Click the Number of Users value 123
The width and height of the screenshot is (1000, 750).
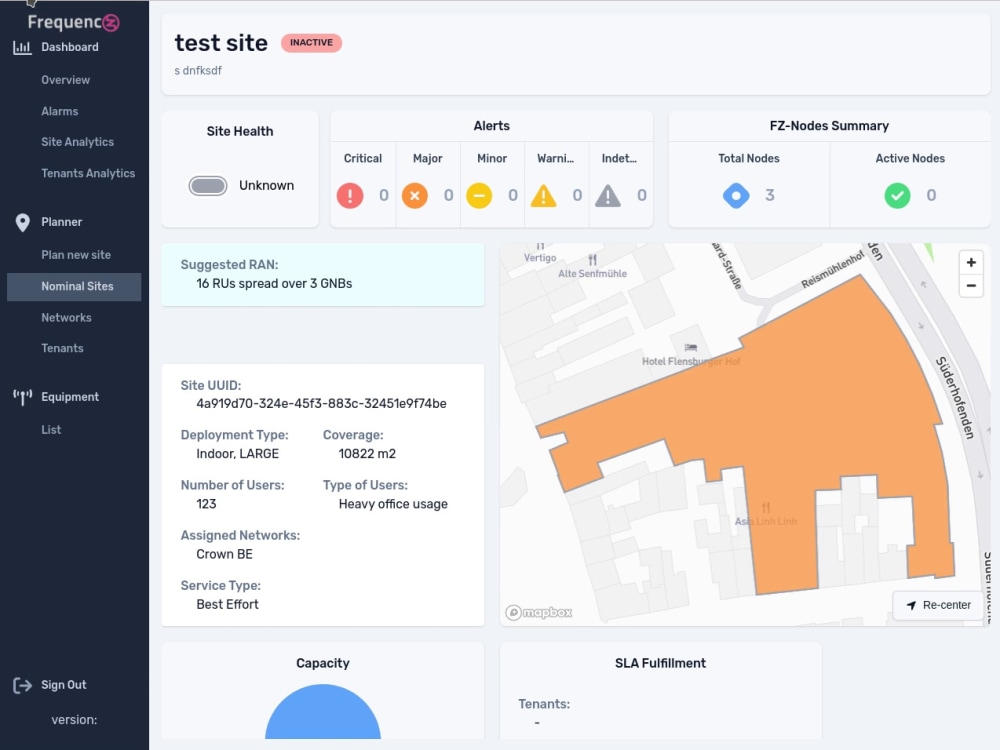206,504
